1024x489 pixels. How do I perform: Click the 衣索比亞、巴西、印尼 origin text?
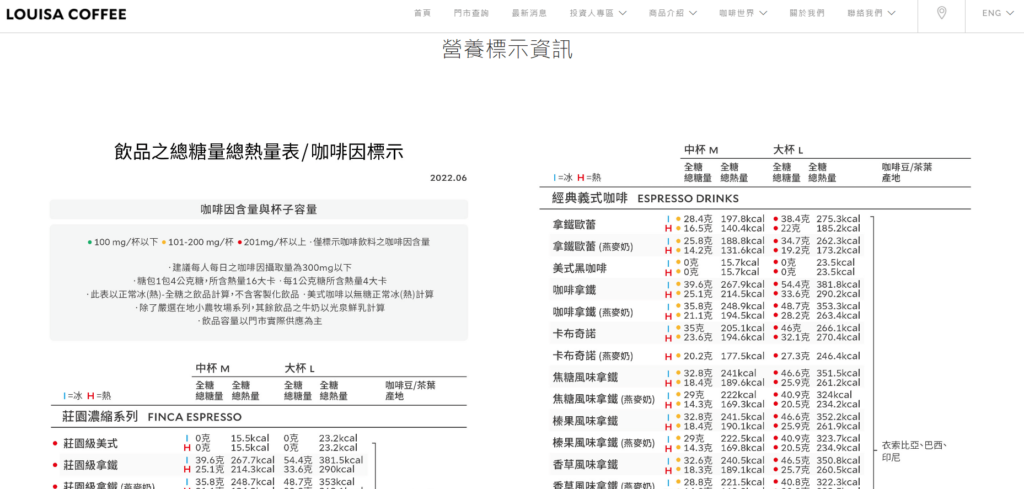pyautogui.click(x=914, y=451)
